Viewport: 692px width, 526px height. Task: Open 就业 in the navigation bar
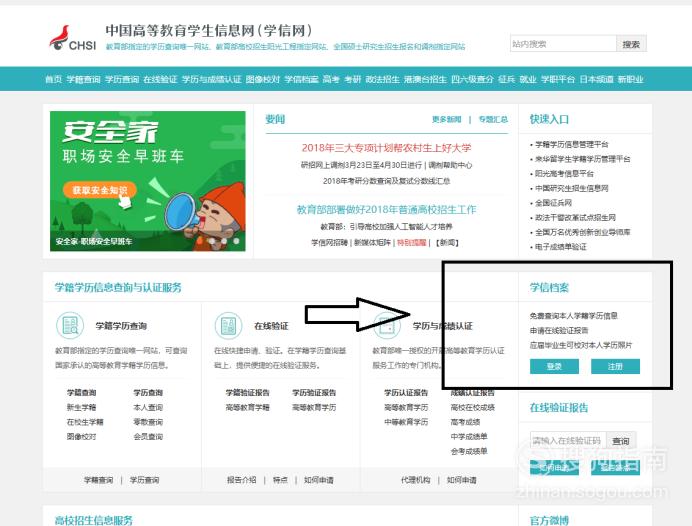(528, 79)
